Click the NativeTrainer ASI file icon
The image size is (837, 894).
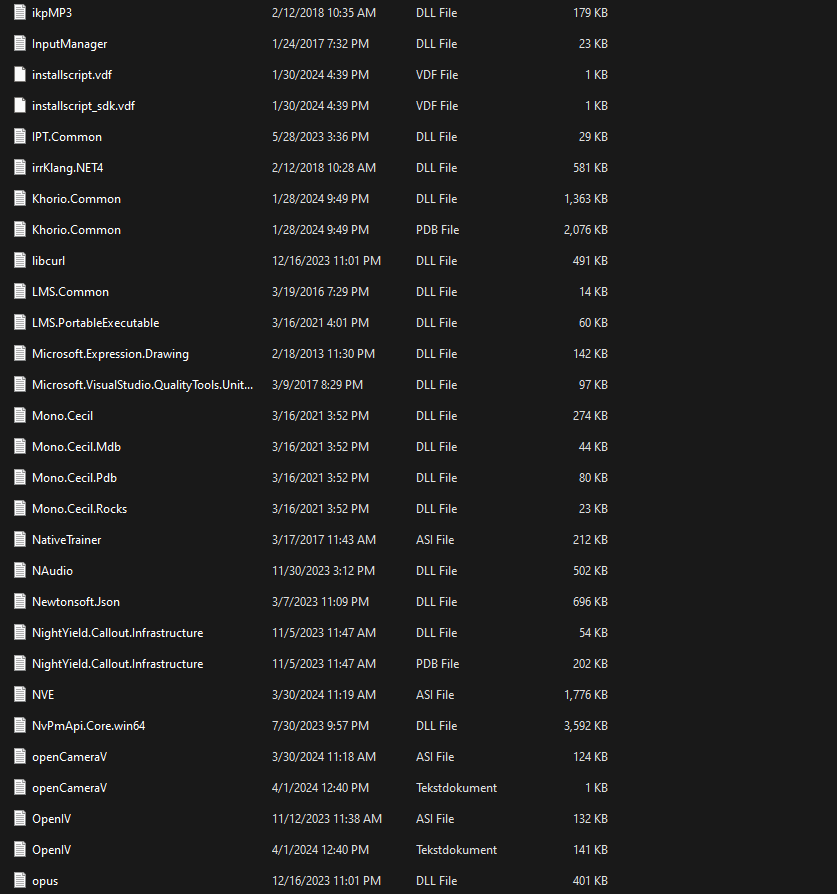(20, 540)
